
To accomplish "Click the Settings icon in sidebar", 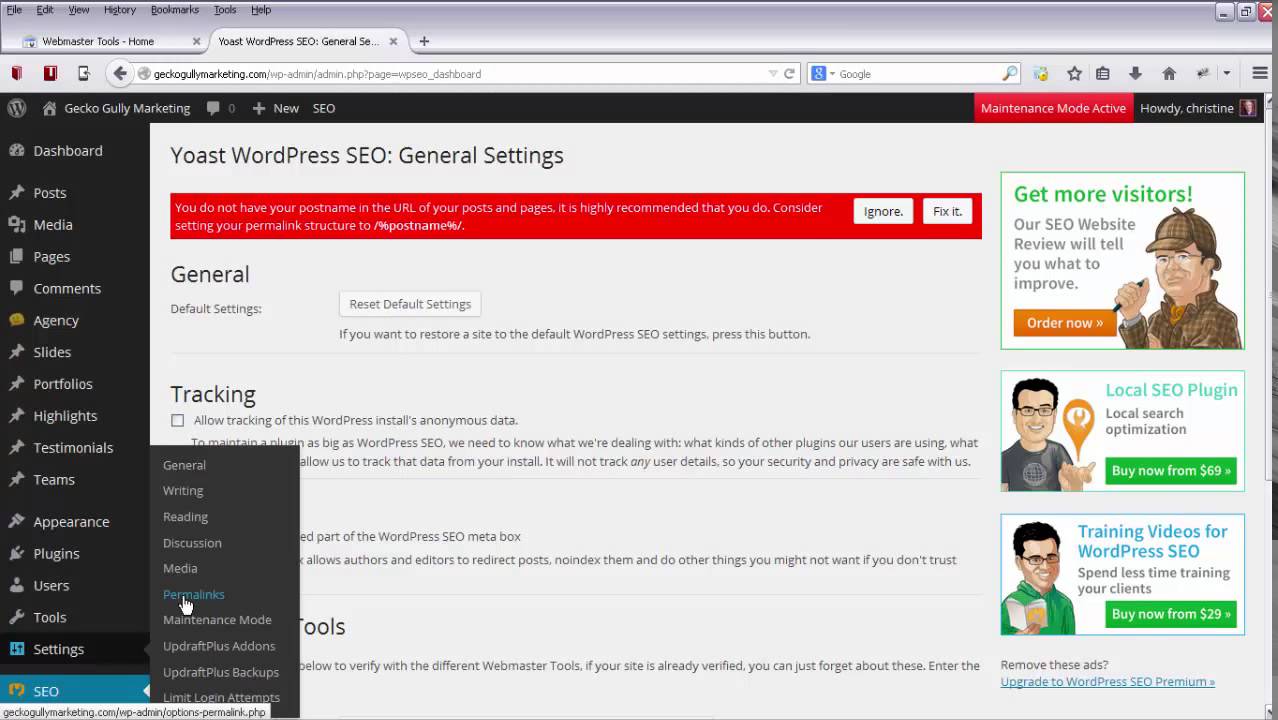I will [x=16, y=649].
